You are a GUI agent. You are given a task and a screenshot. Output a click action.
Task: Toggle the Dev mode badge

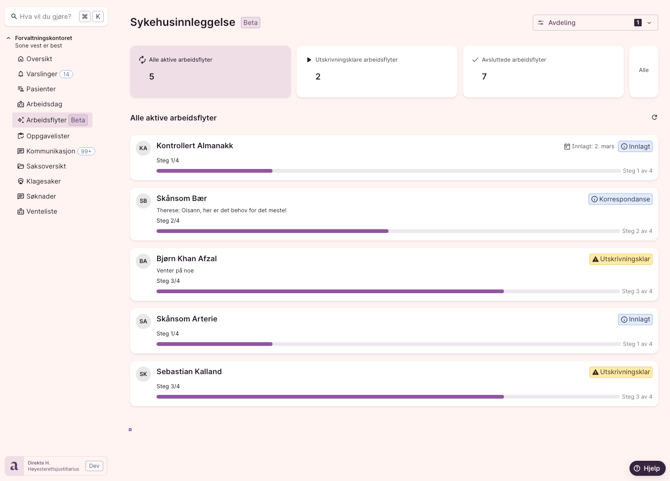click(94, 466)
